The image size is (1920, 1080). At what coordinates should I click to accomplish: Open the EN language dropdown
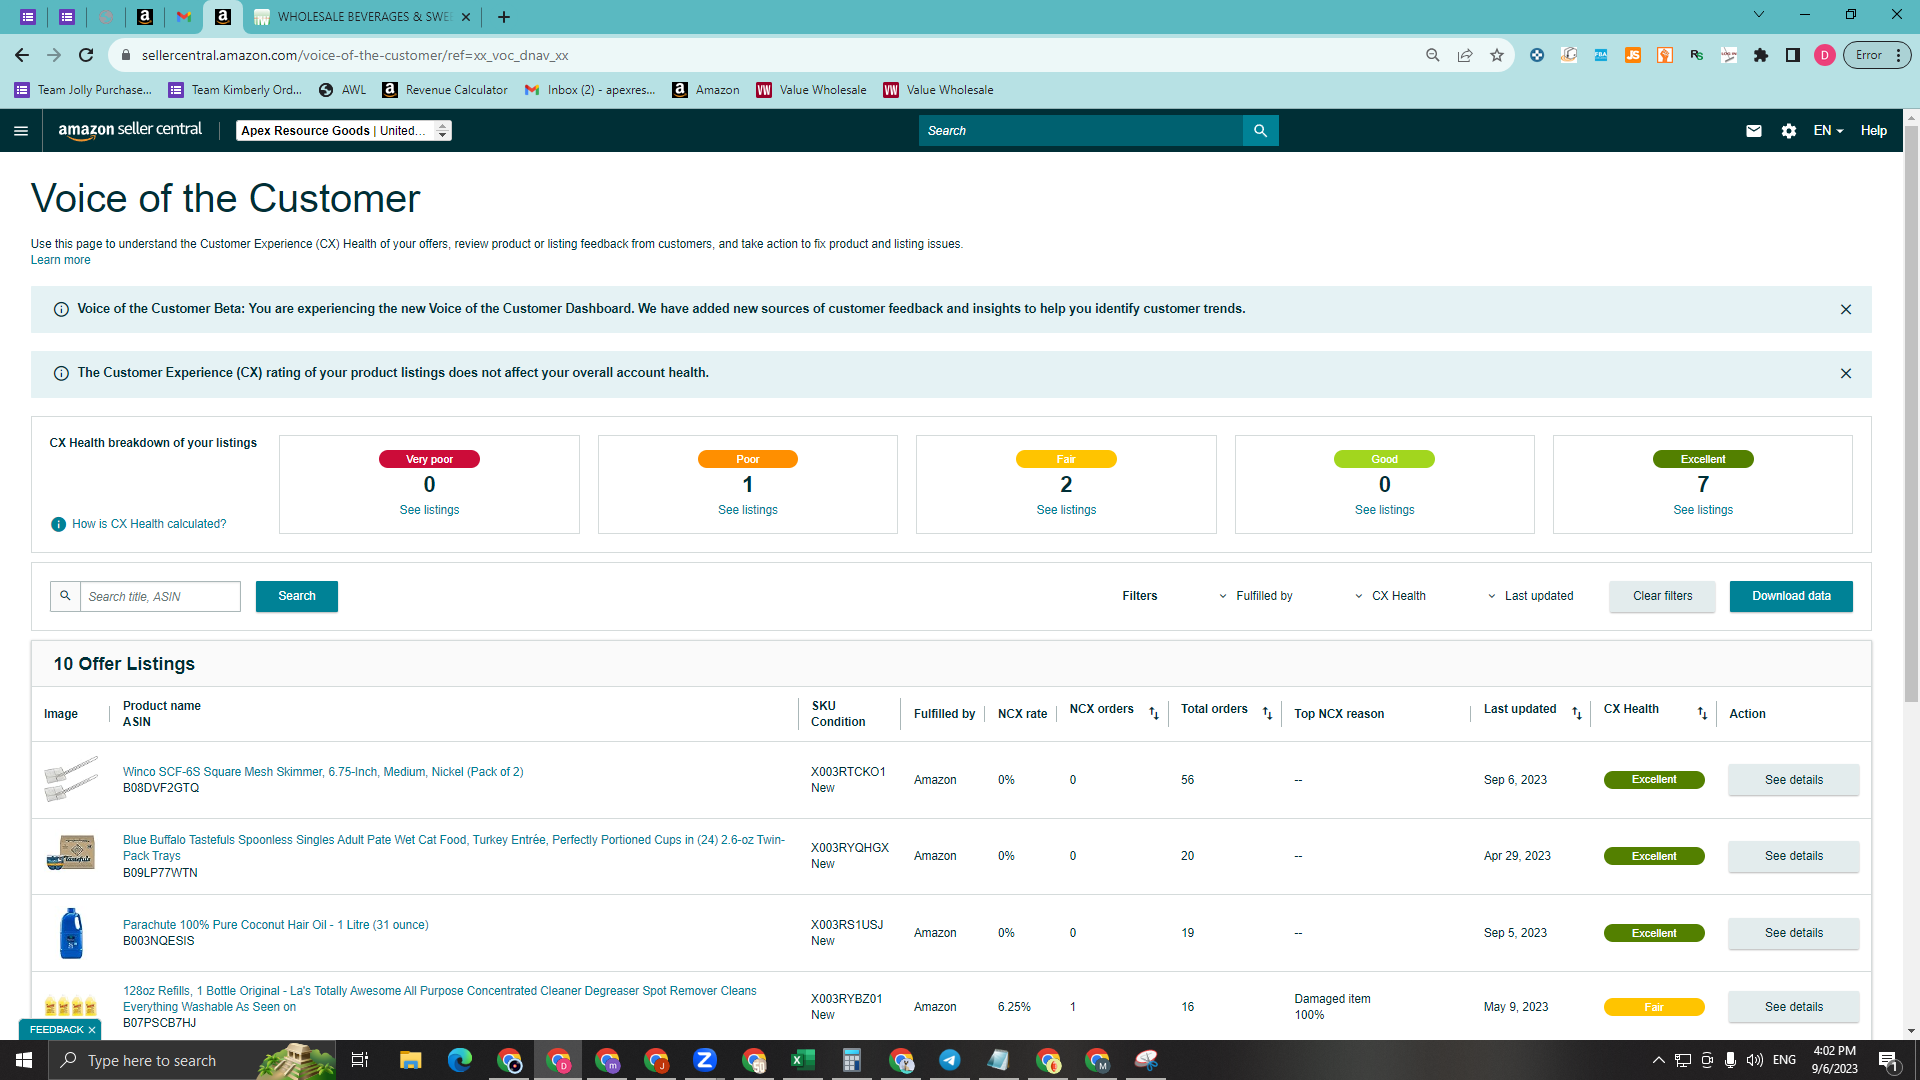coord(1828,131)
